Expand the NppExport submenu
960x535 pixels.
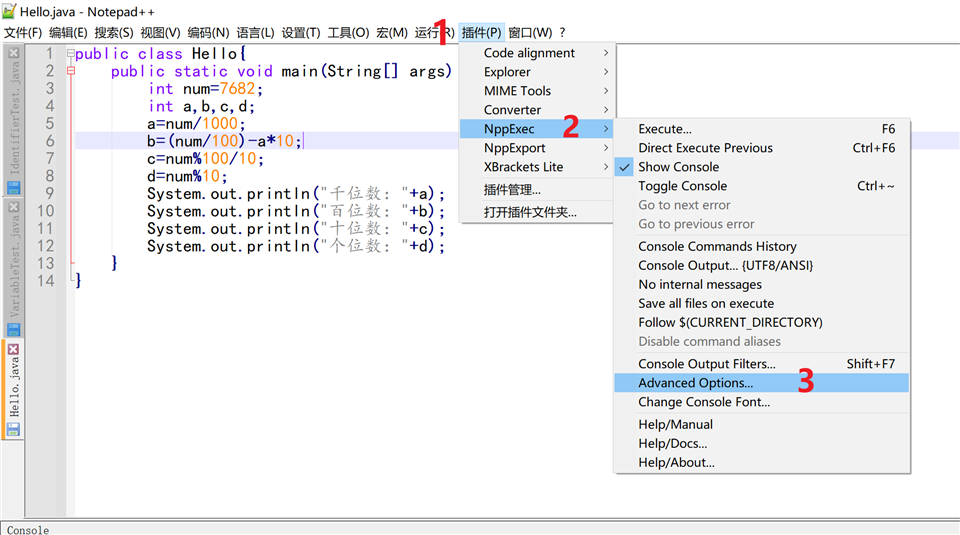point(537,148)
